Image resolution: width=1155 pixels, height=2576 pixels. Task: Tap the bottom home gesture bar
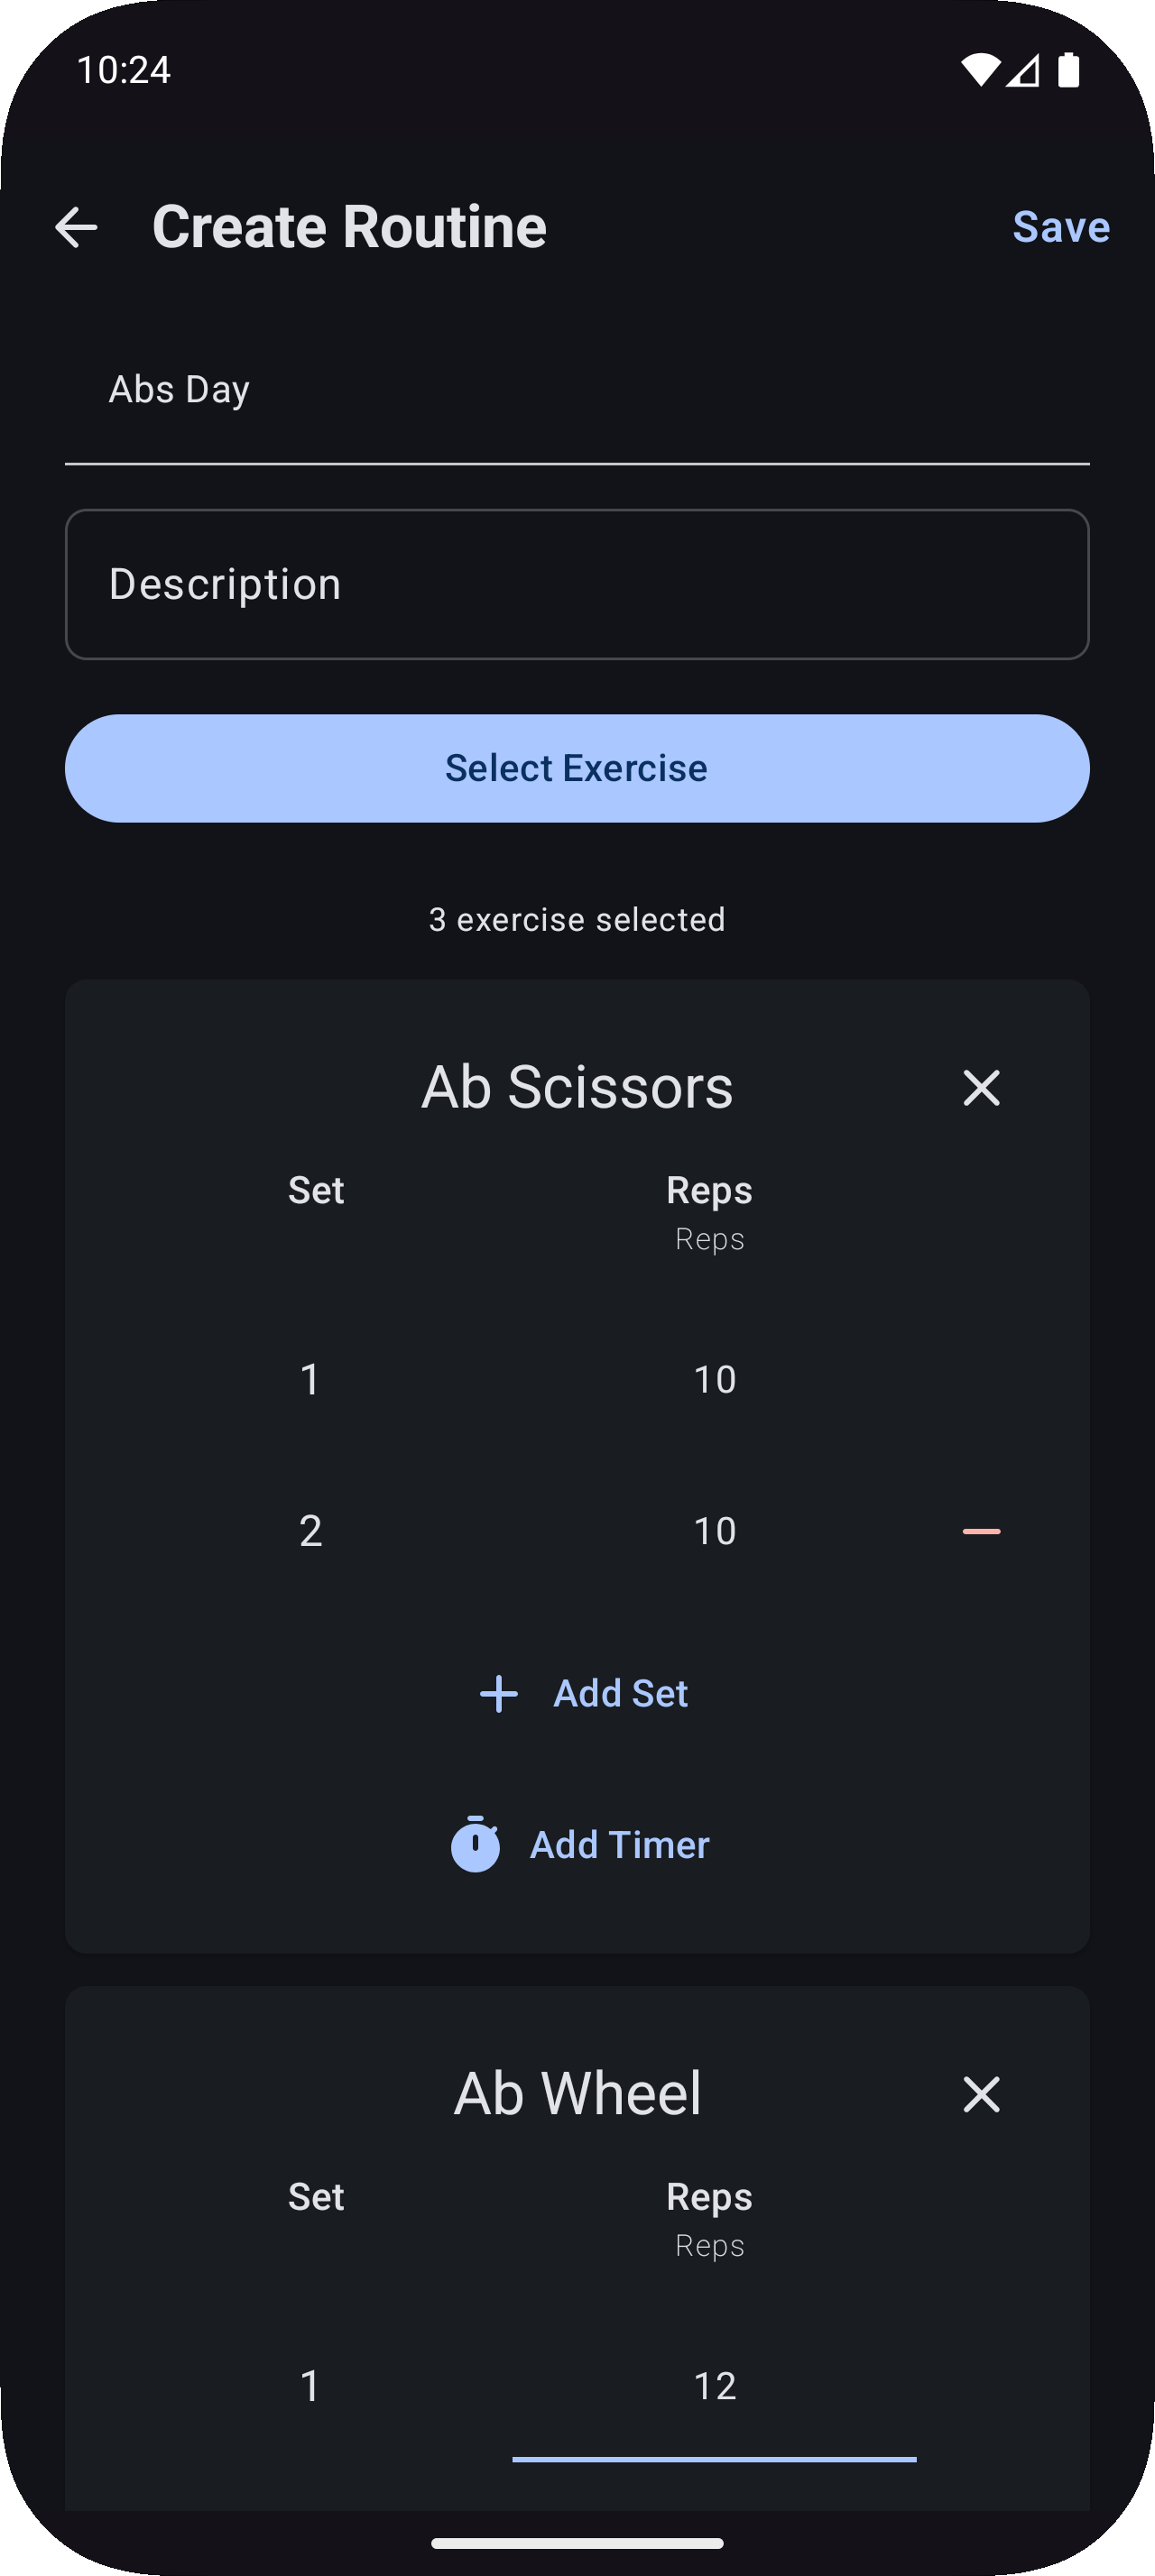577,2542
